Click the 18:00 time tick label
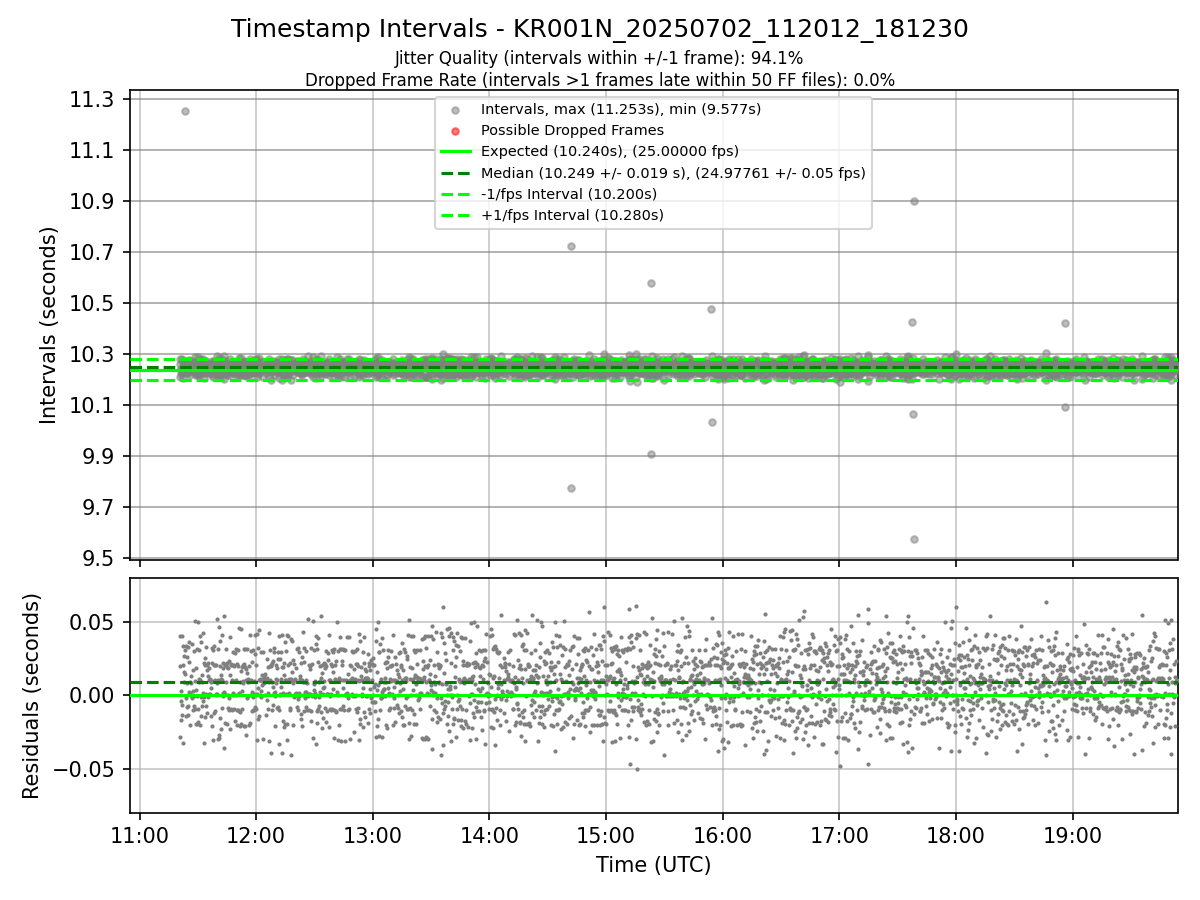 (x=955, y=834)
